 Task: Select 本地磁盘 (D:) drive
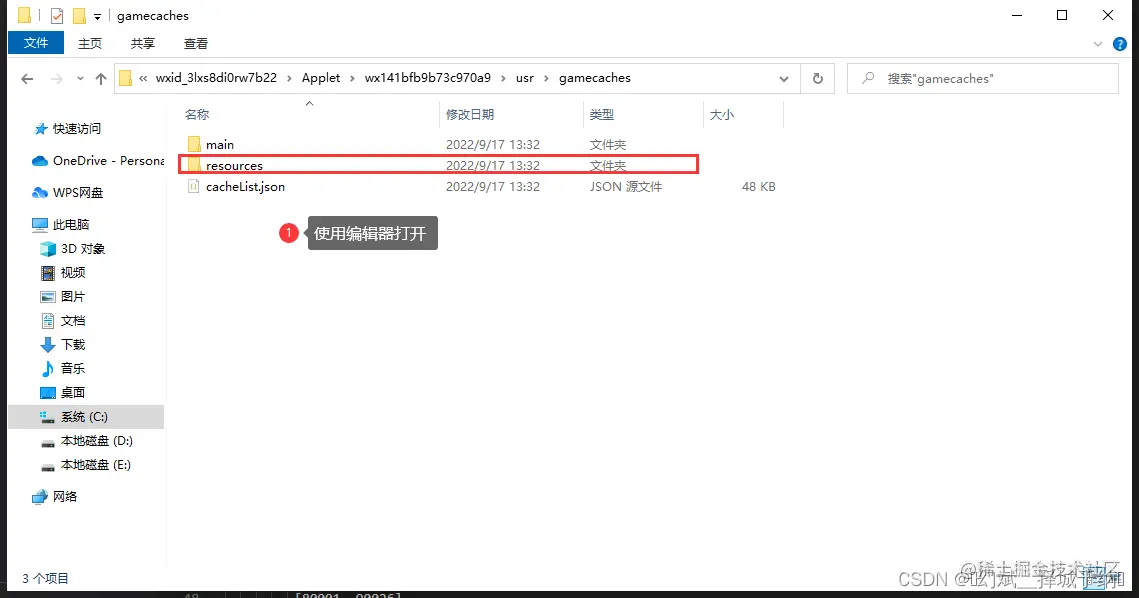(97, 440)
